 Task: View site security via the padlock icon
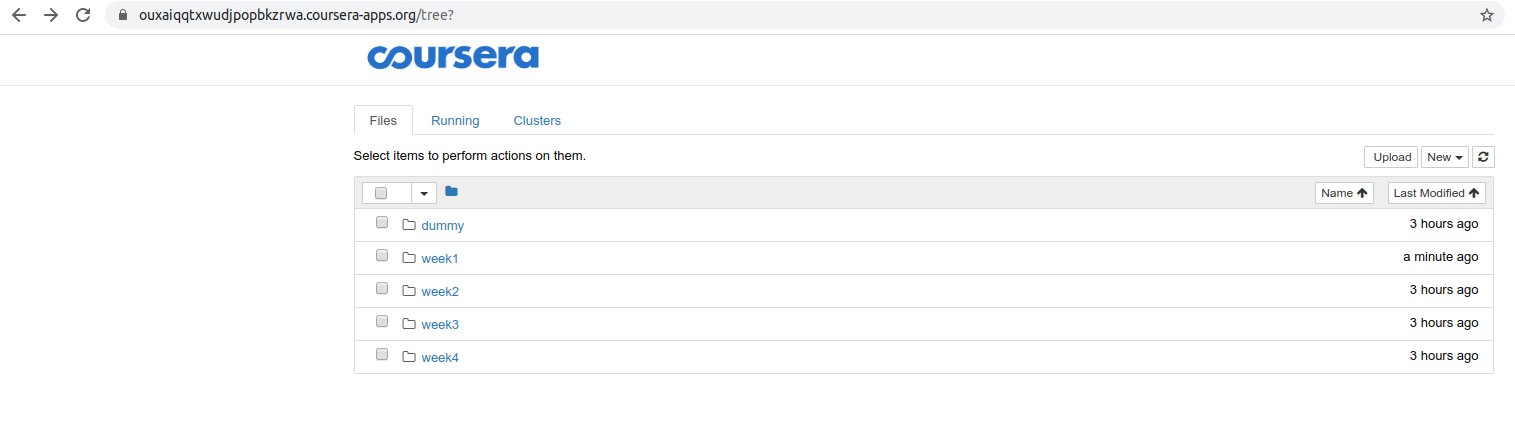click(x=123, y=16)
